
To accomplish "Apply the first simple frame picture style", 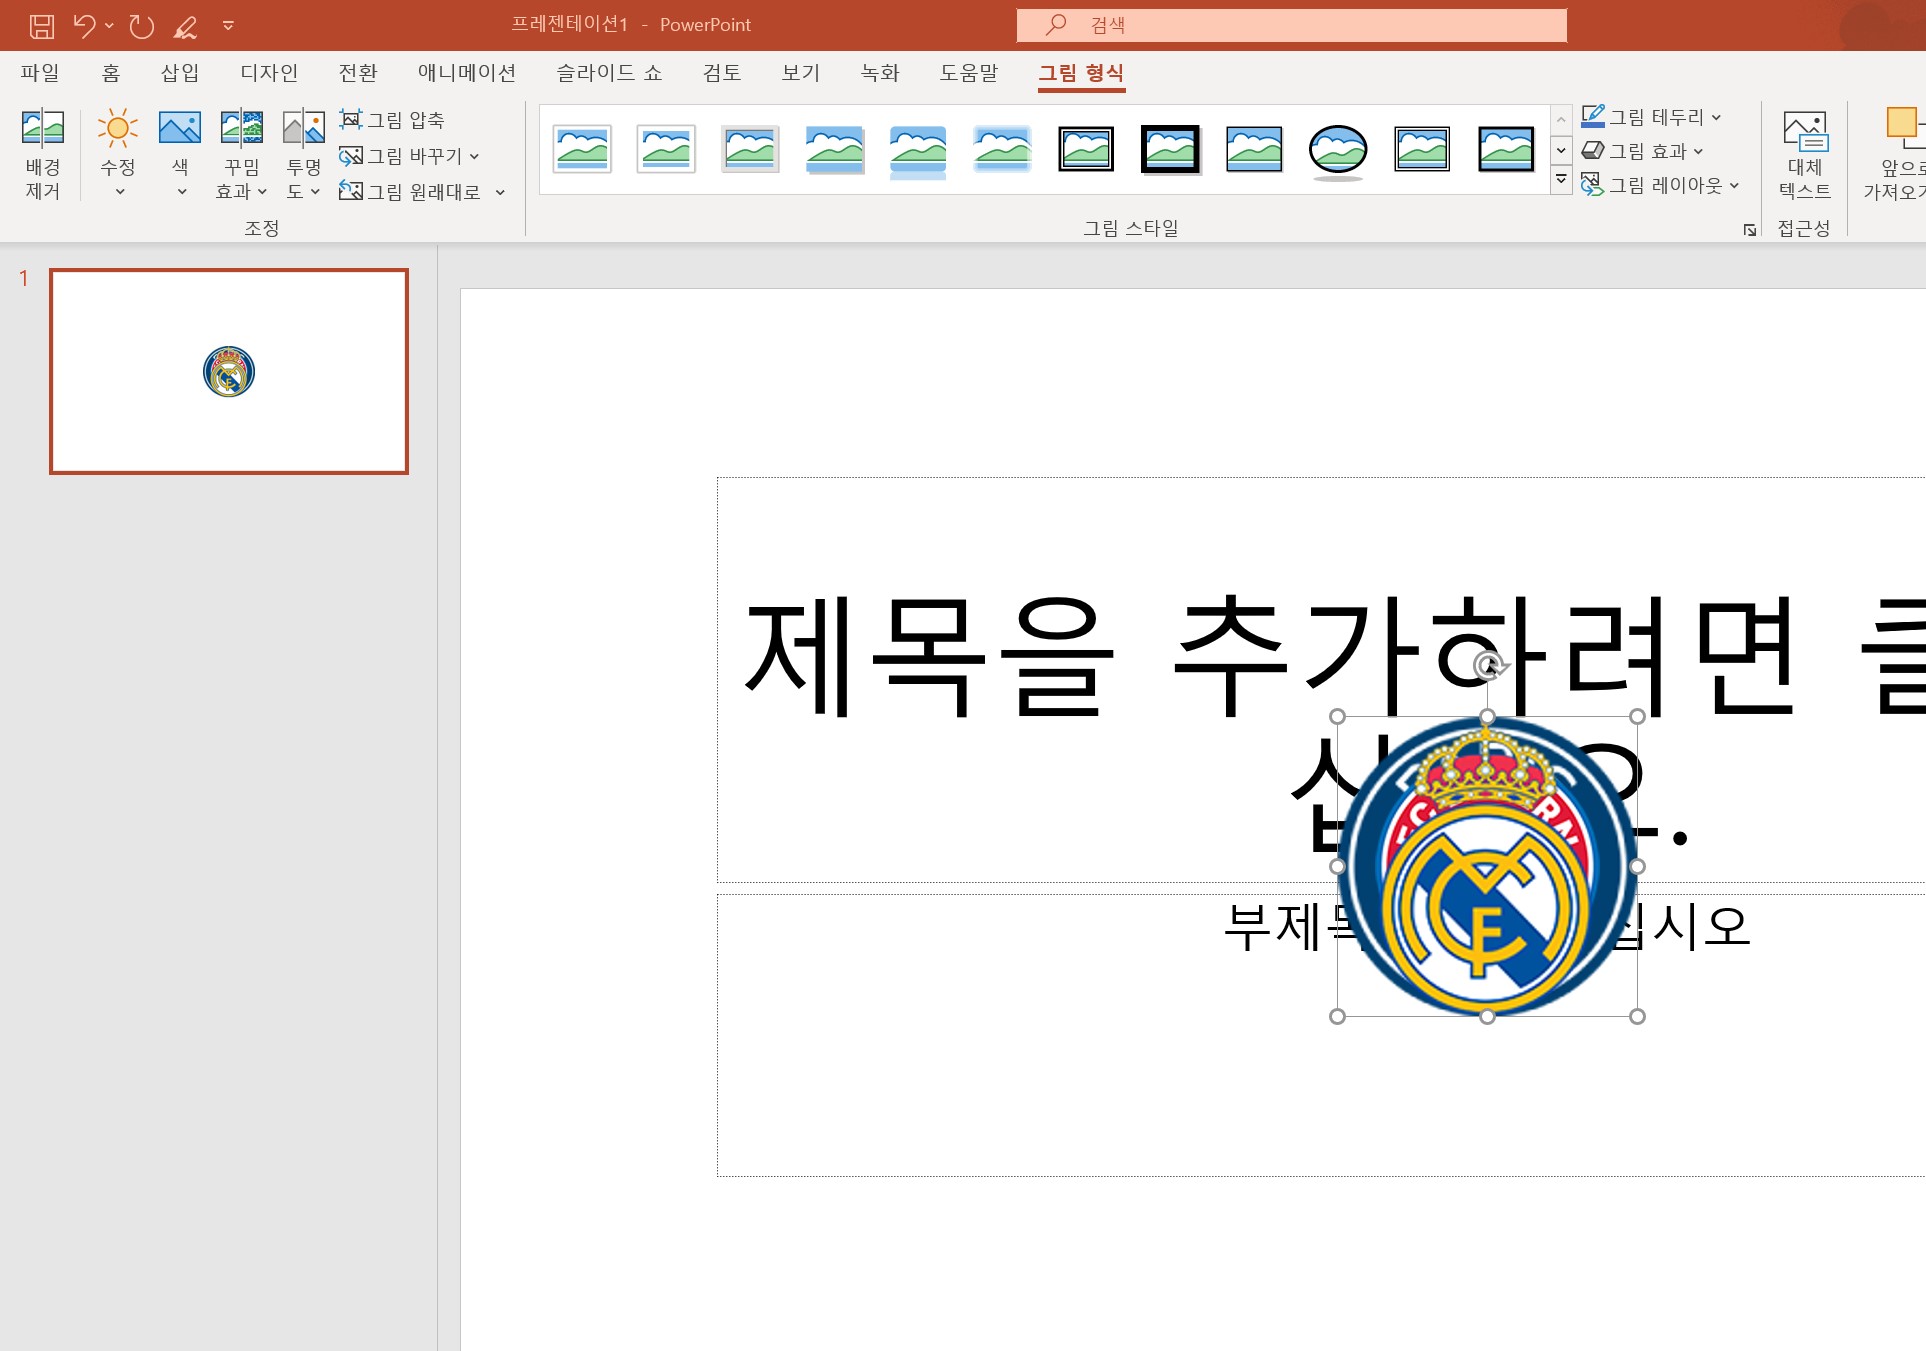I will pos(582,149).
